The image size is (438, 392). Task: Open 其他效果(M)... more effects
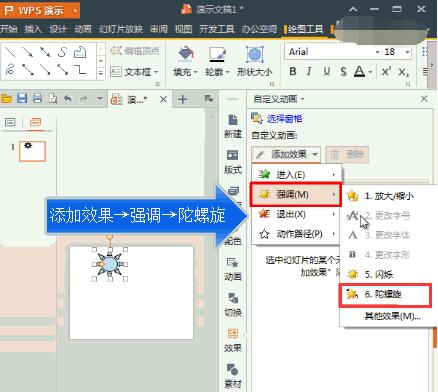click(392, 316)
